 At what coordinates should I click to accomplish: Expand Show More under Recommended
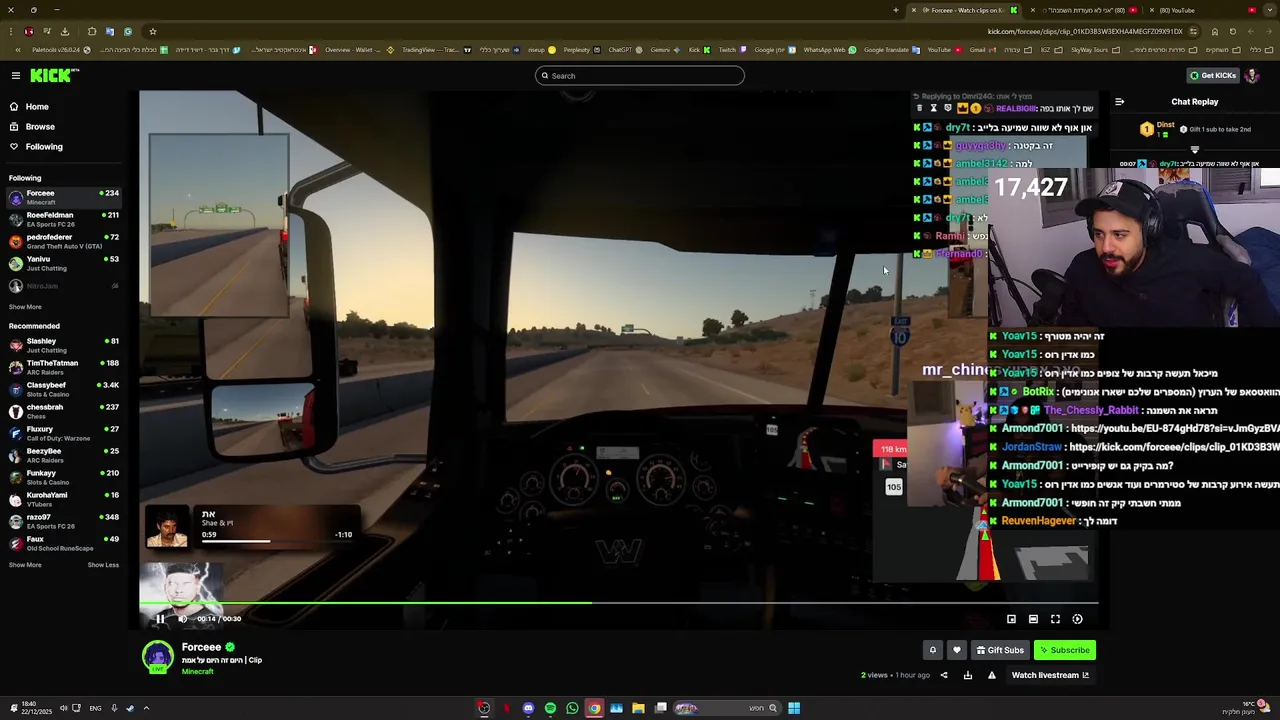coord(25,565)
